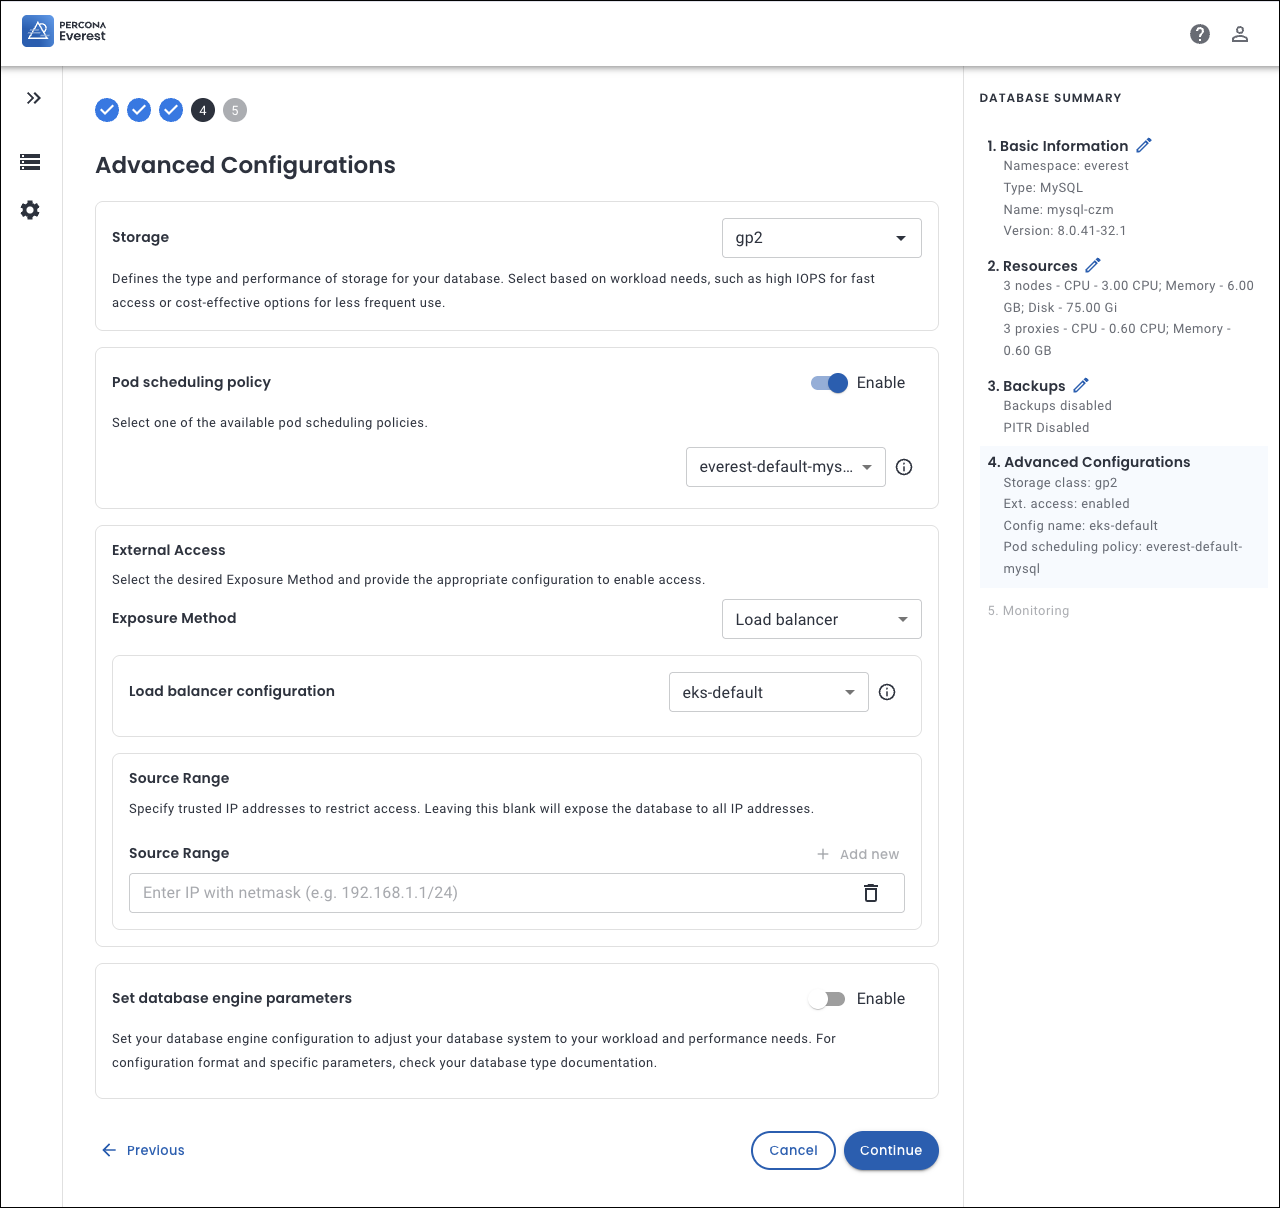Disable the Pod scheduling policy toggle
1280x1208 pixels.
click(x=829, y=383)
